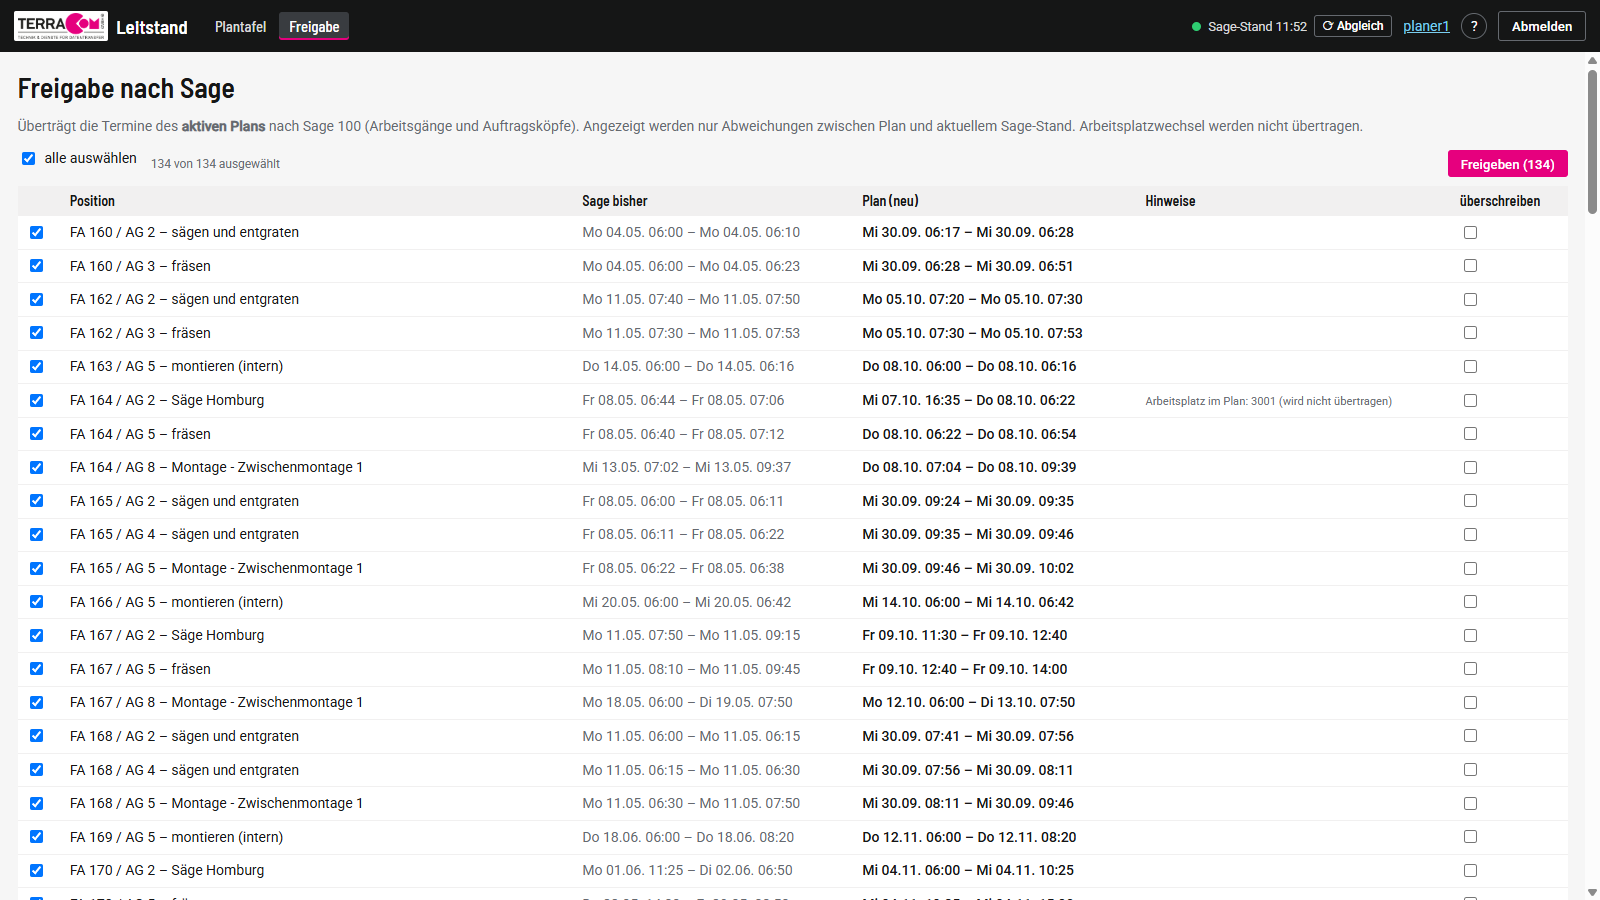Viewport: 1600px width, 900px height.
Task: Enable überschreiben for FA 163 / AG 5
Action: click(1470, 366)
